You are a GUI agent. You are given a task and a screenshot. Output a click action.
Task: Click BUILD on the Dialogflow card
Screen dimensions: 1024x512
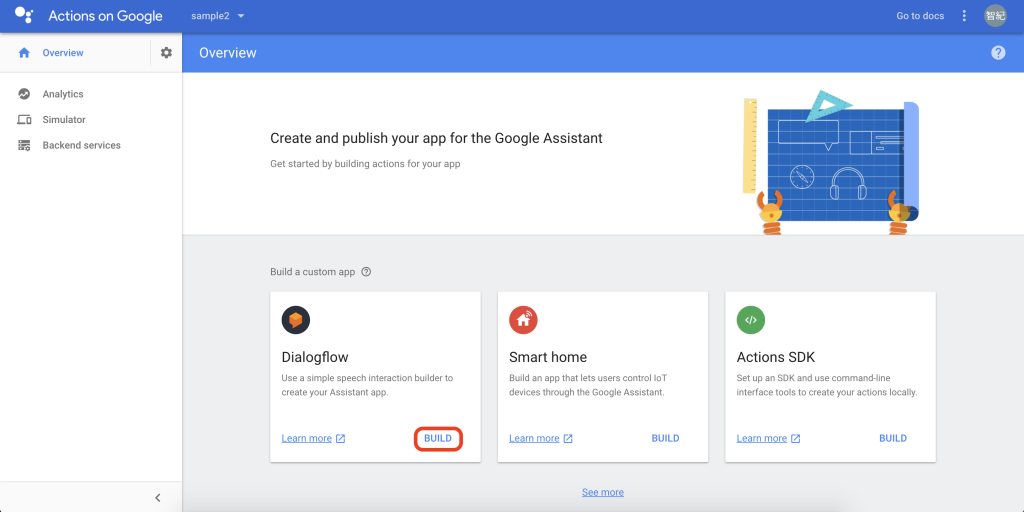438,438
